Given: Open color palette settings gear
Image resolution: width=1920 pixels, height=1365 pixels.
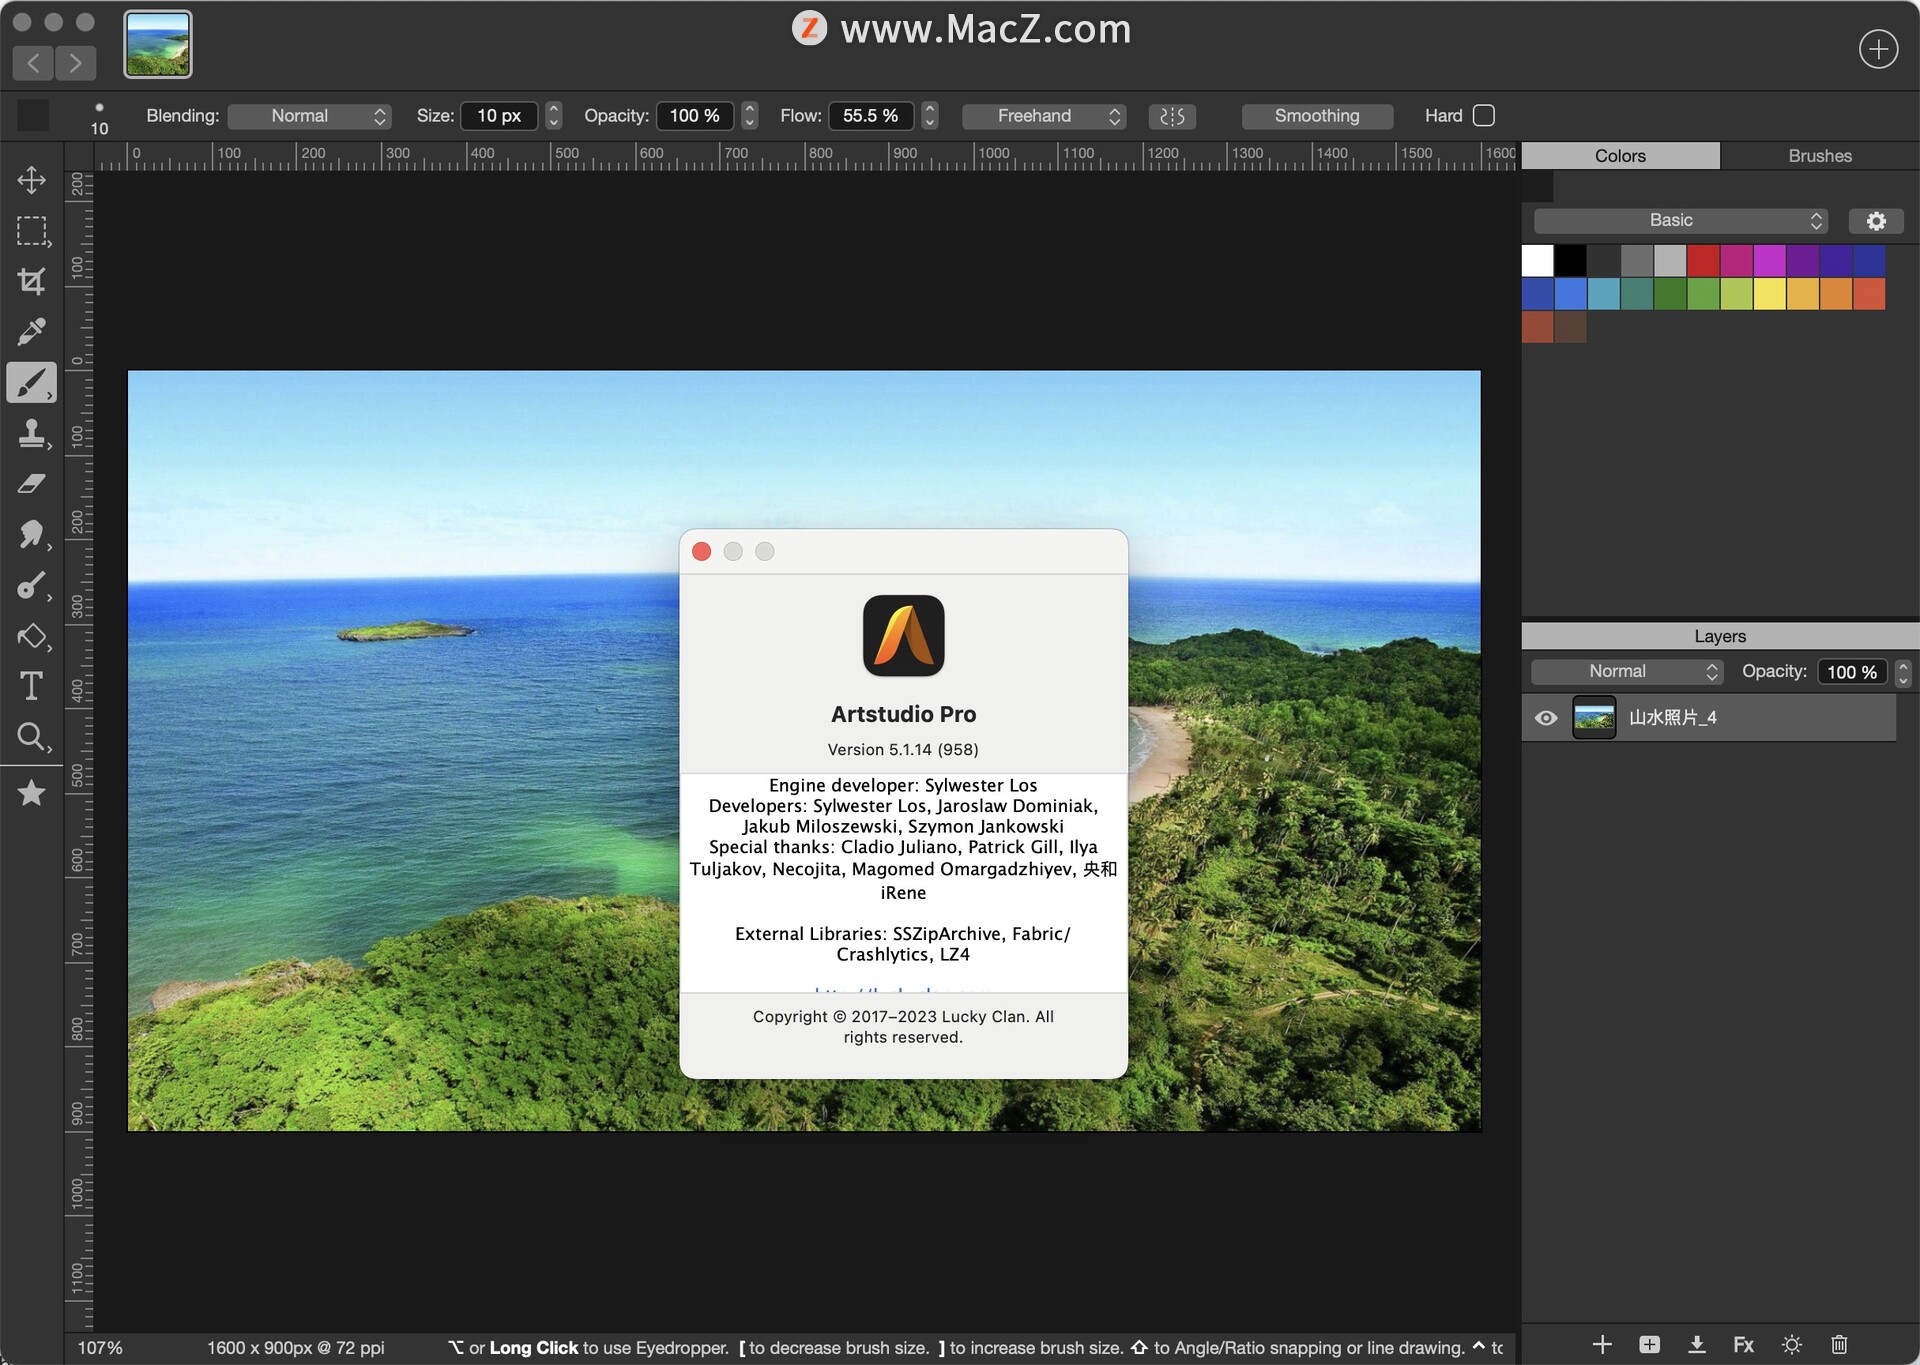Looking at the screenshot, I should (1876, 221).
